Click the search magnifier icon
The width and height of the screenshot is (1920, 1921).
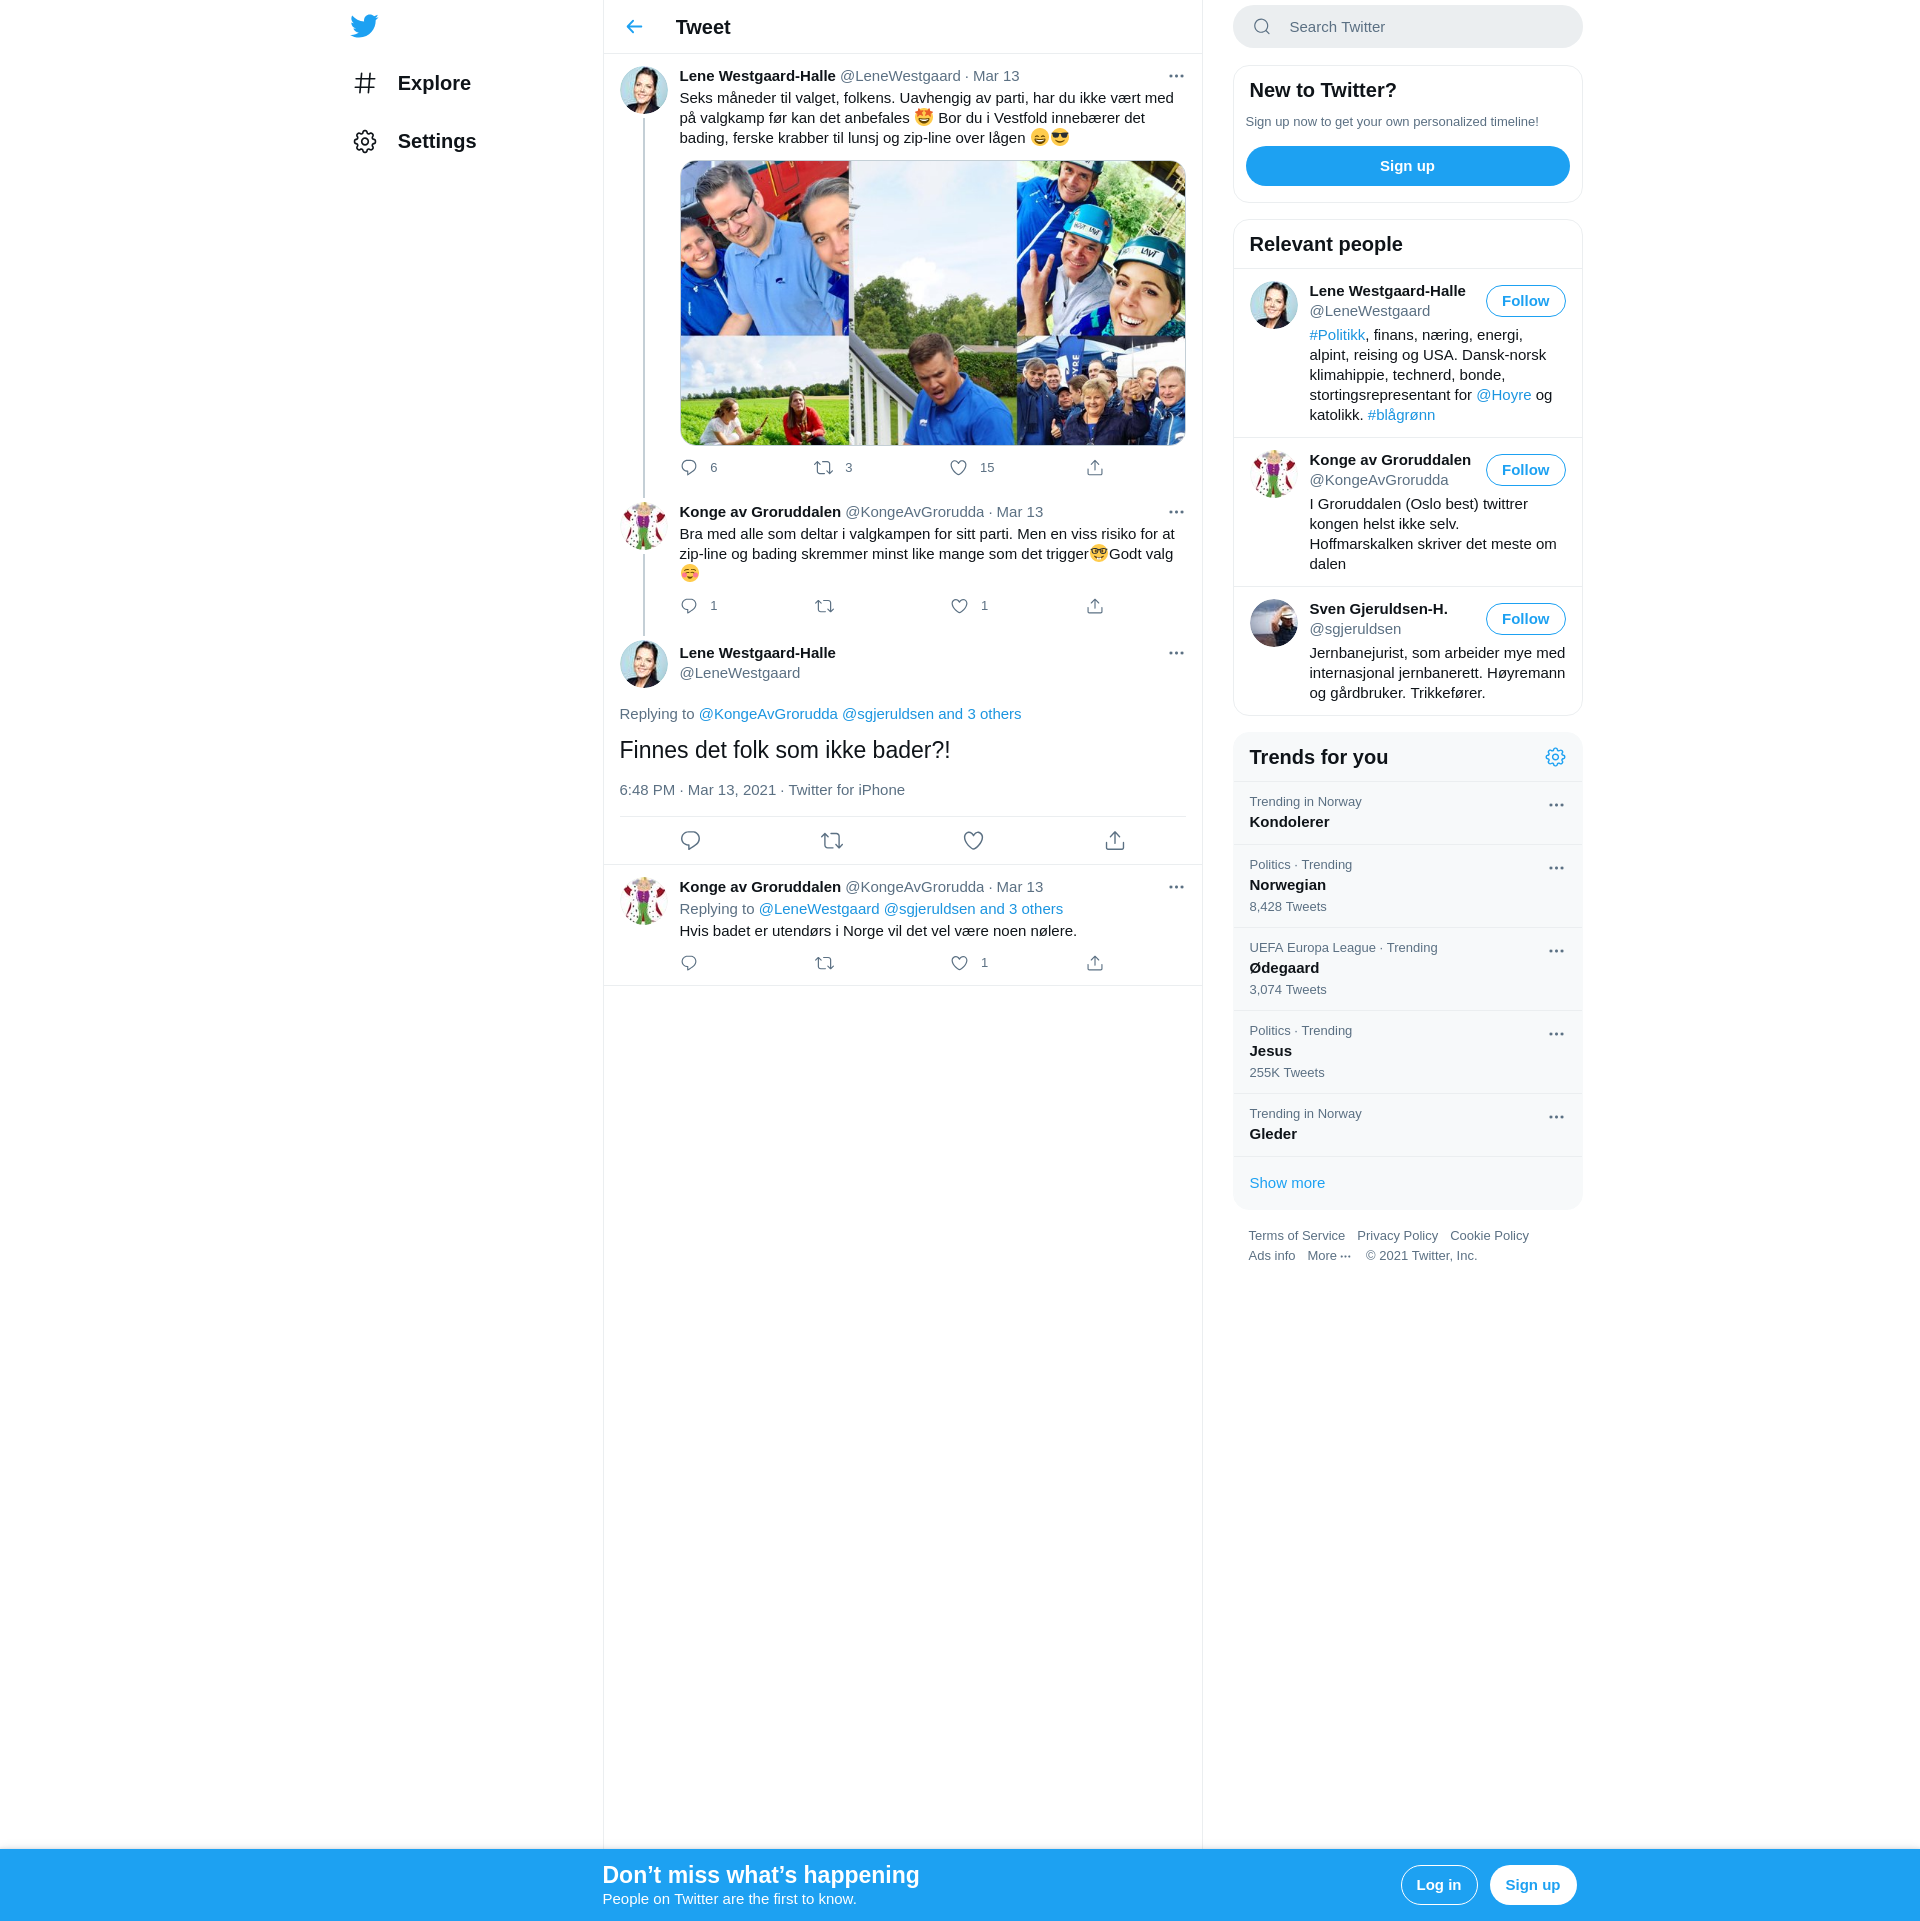(x=1262, y=27)
